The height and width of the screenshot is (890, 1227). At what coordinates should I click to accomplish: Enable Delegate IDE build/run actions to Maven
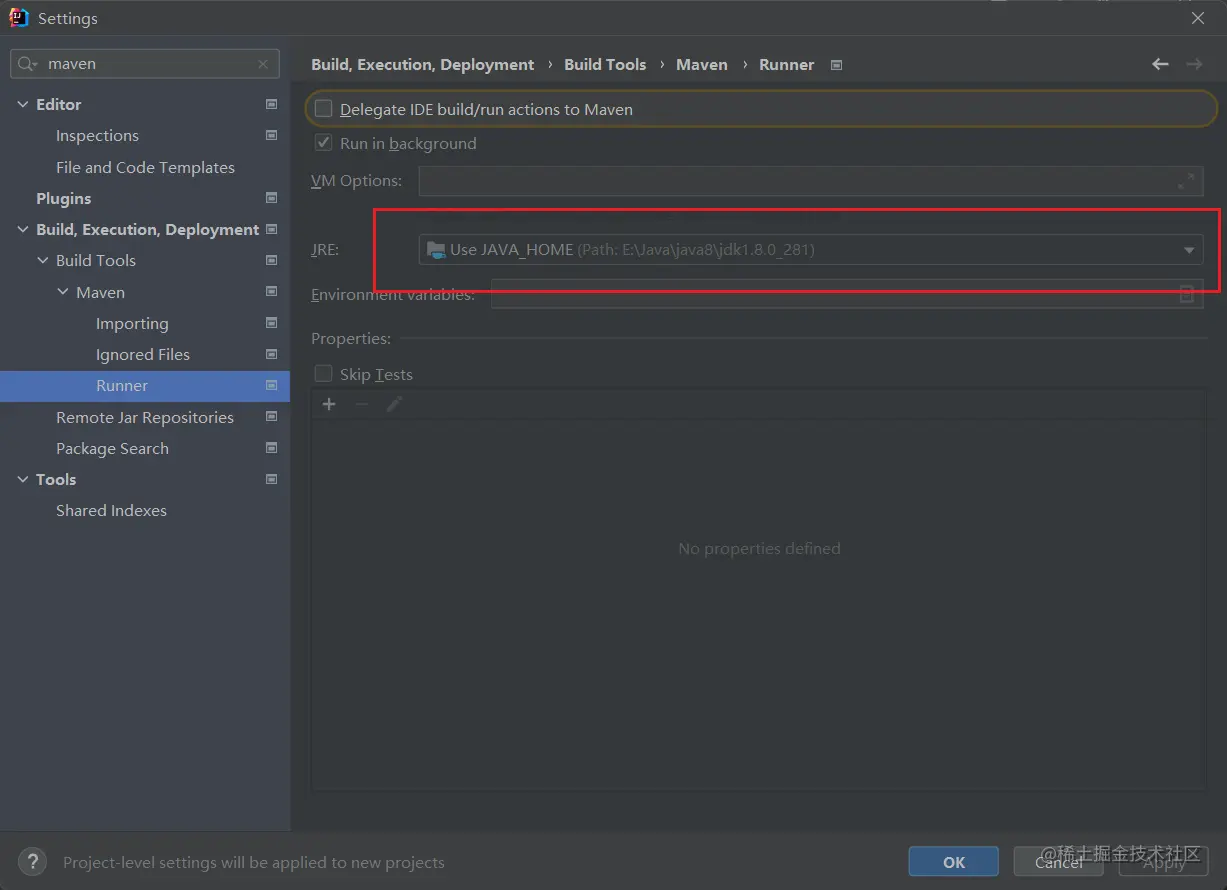[323, 109]
